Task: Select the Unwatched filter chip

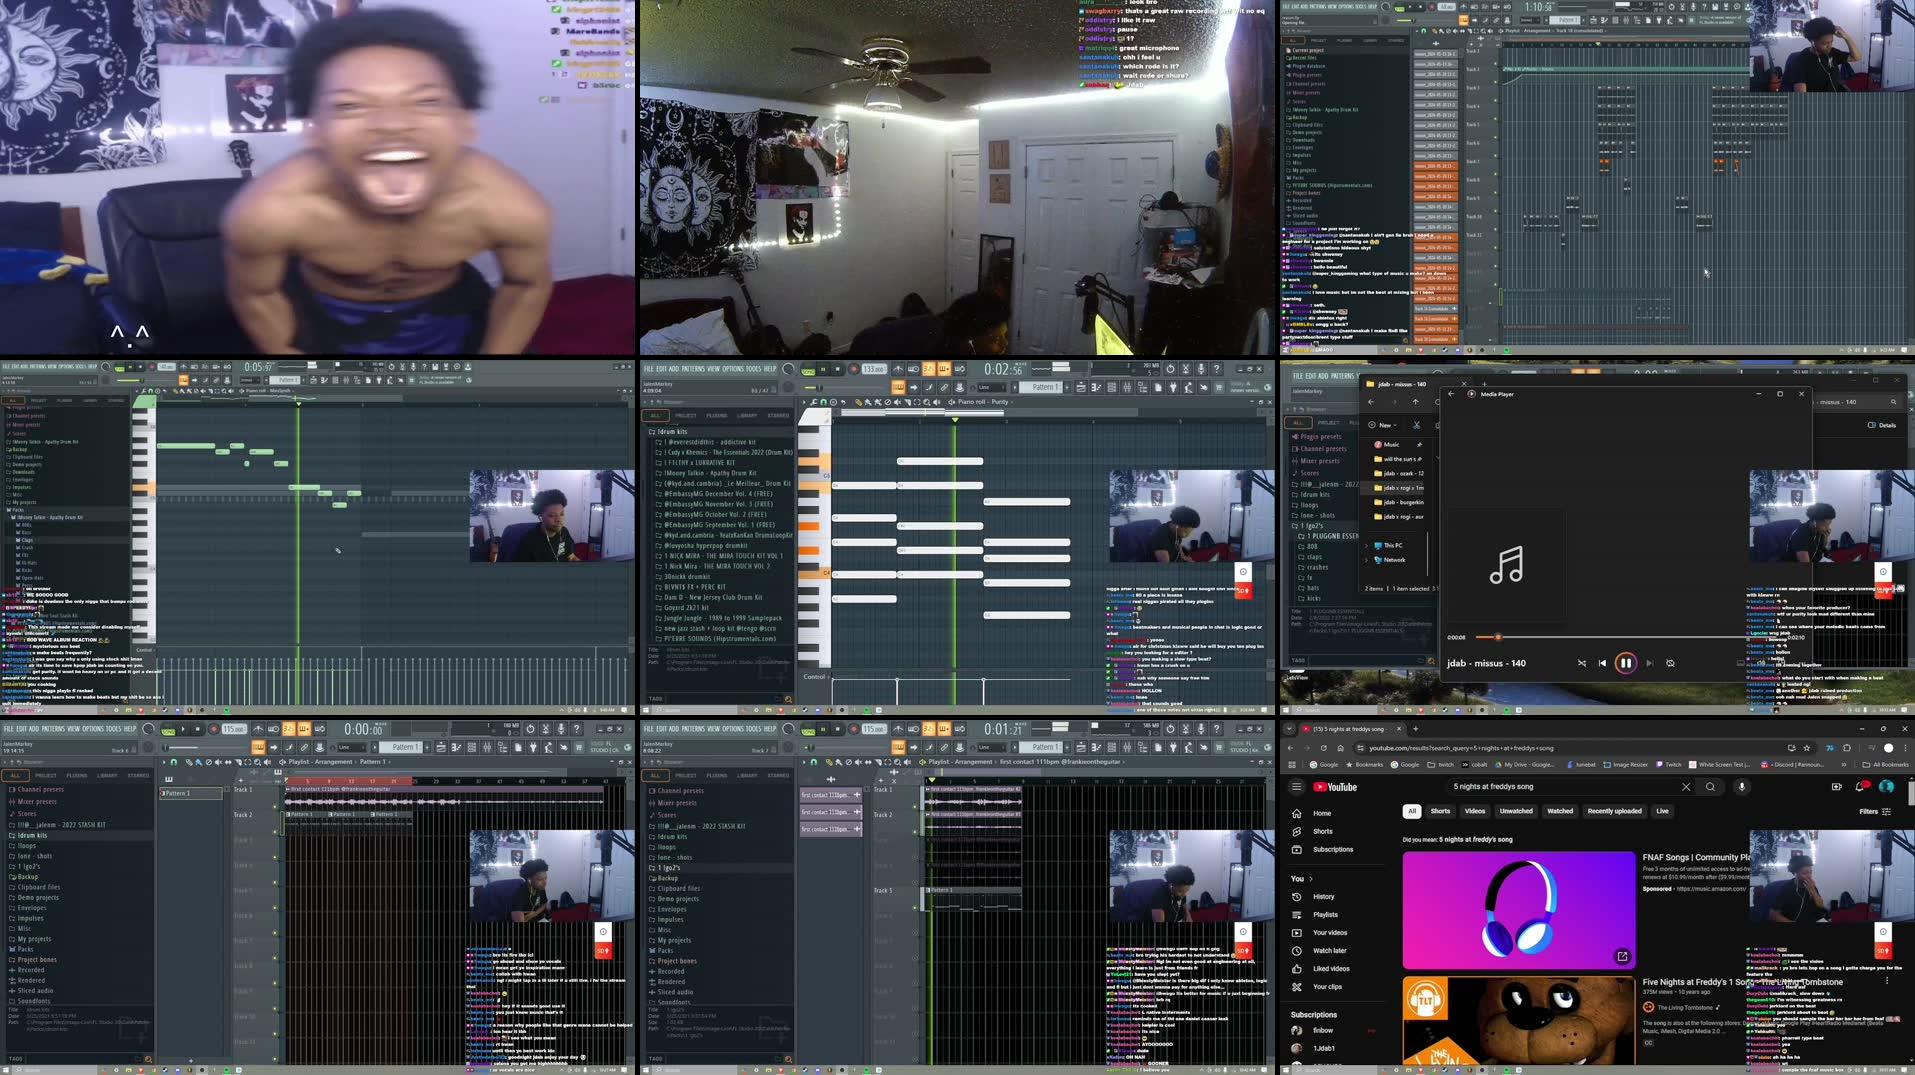Action: (1516, 811)
